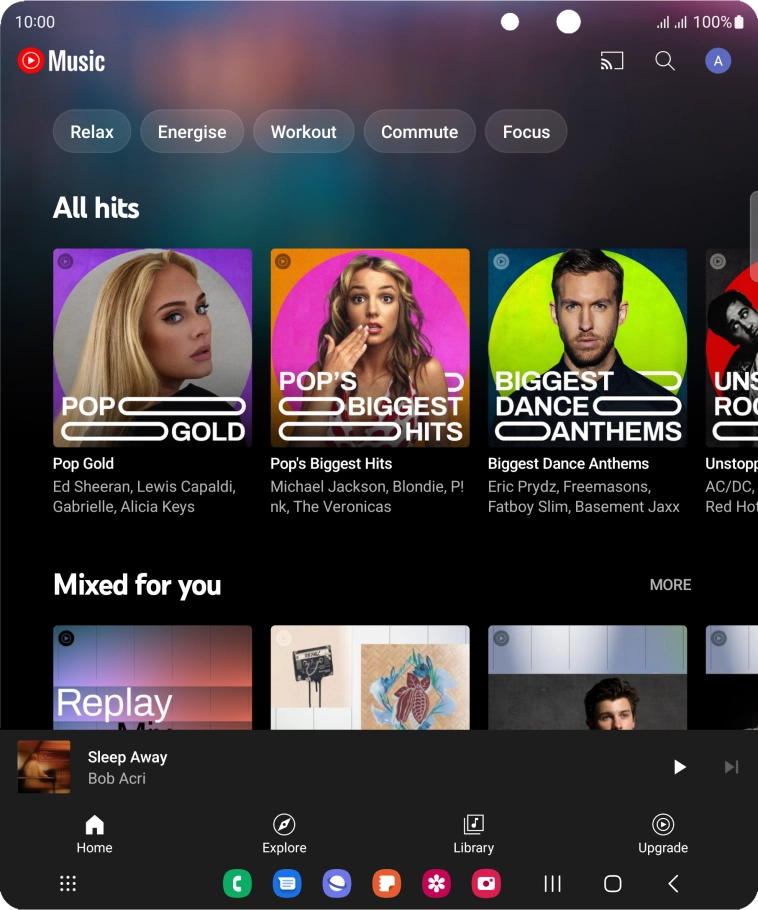758x910 pixels.
Task: Open the Explore tab
Action: pos(284,834)
